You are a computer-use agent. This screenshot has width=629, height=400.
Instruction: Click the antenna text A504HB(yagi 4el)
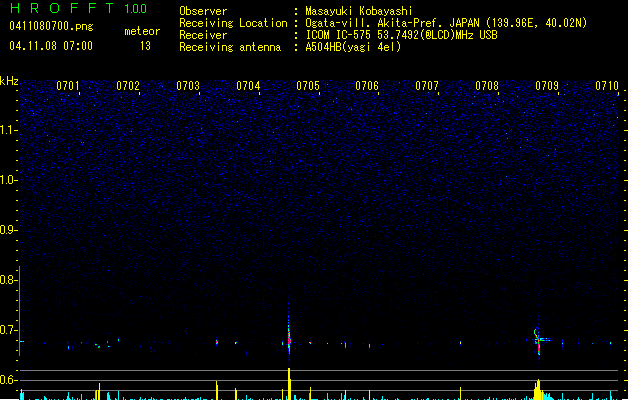pos(353,47)
